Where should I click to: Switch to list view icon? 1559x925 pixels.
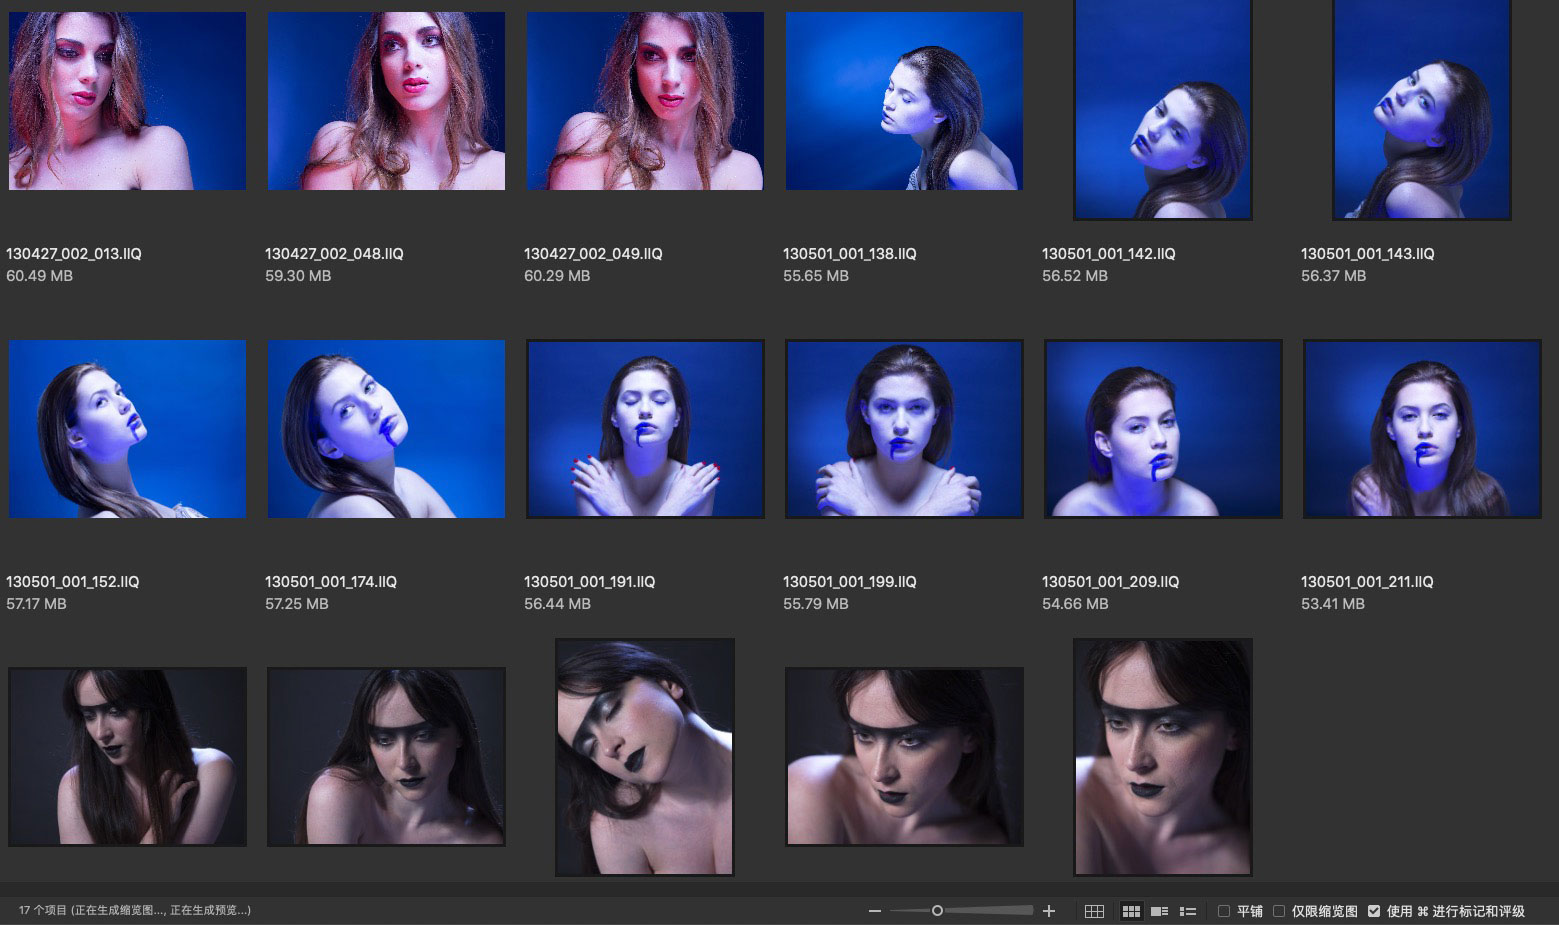pyautogui.click(x=1188, y=911)
